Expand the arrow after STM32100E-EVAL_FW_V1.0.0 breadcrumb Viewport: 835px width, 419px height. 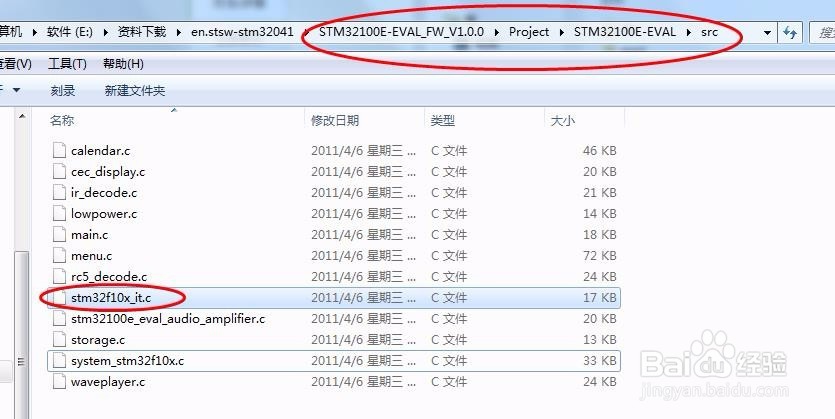[497, 32]
